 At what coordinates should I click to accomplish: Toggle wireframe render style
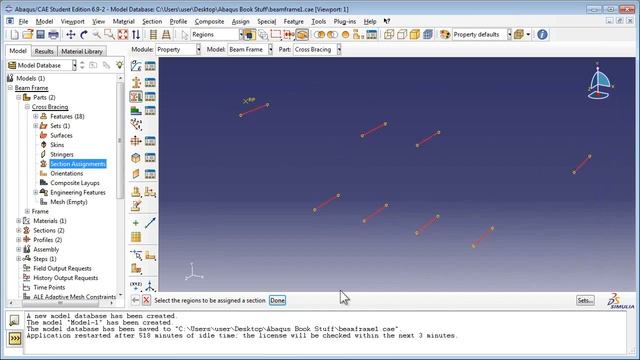(389, 35)
